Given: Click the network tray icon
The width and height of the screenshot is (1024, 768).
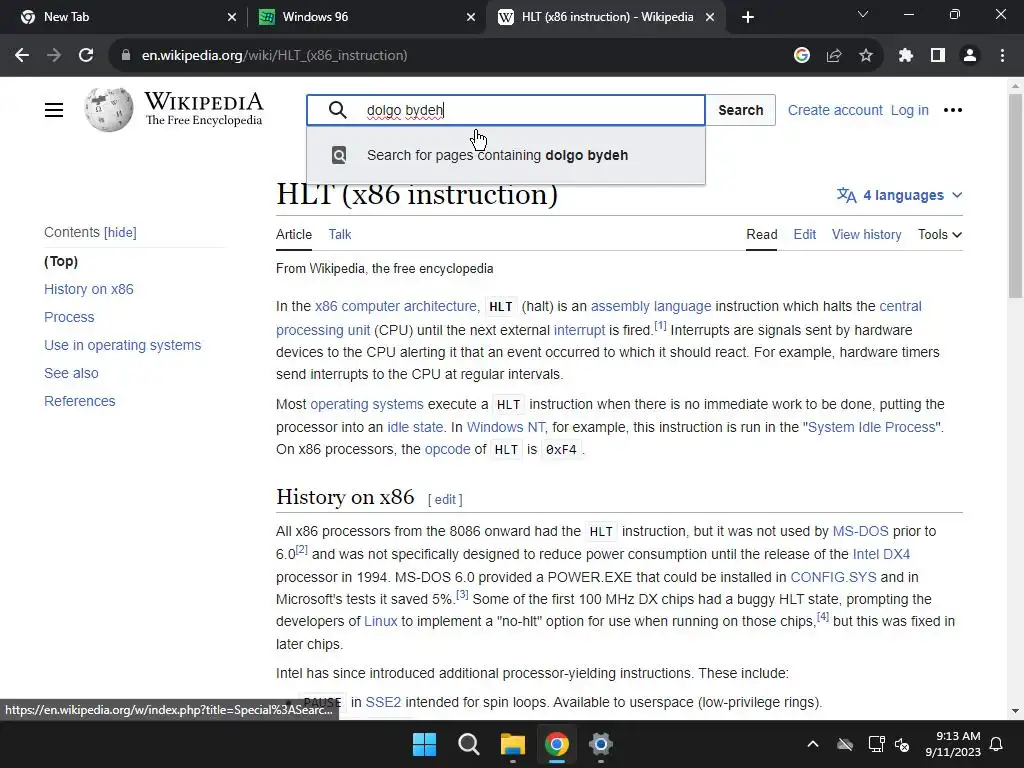Looking at the screenshot, I should pos(876,744).
